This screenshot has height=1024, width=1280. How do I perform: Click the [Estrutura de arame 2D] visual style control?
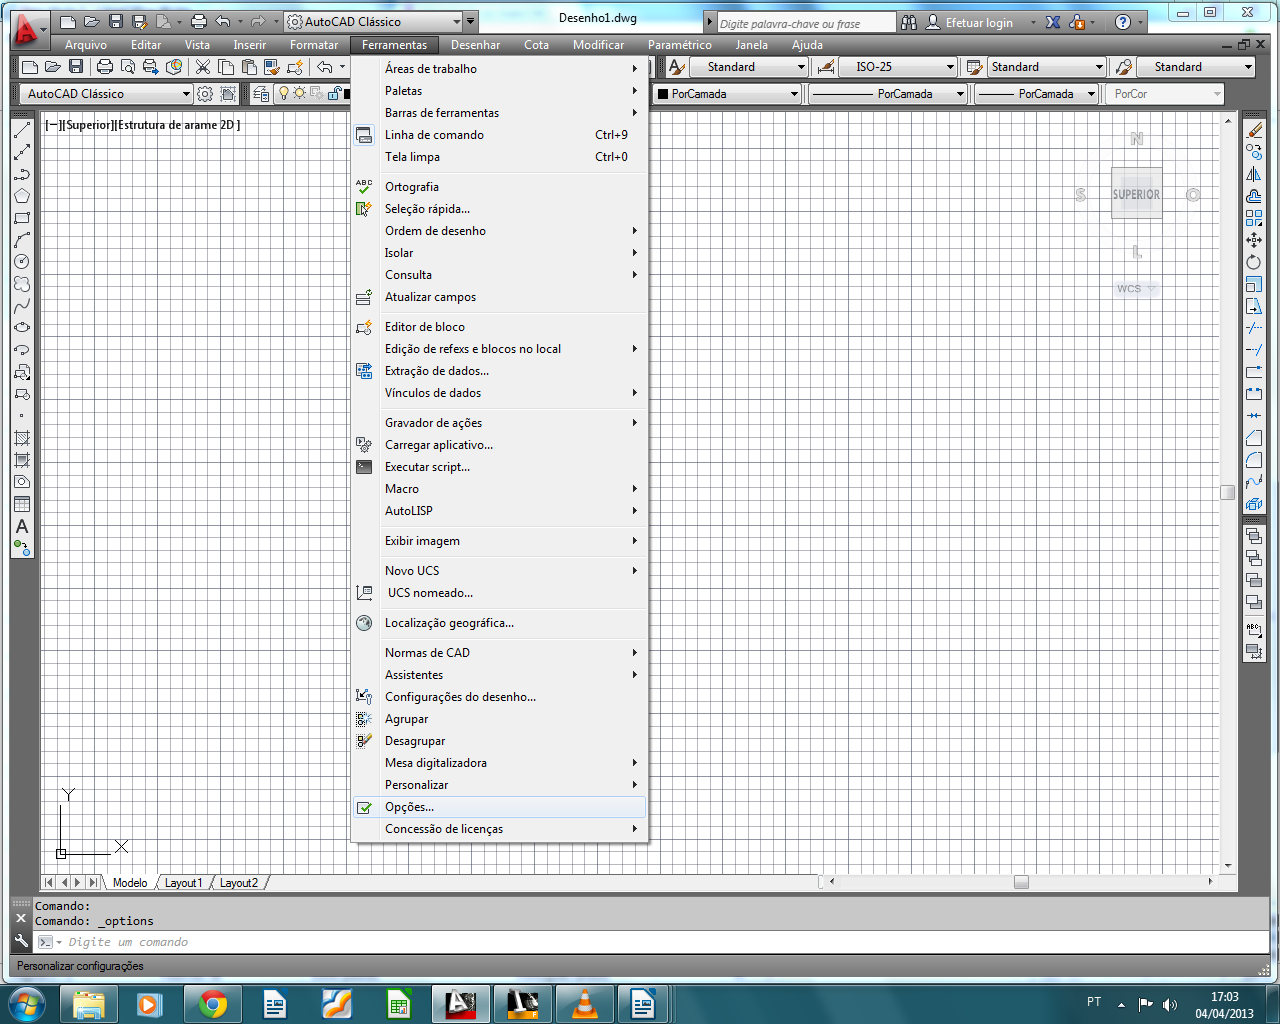pos(178,125)
